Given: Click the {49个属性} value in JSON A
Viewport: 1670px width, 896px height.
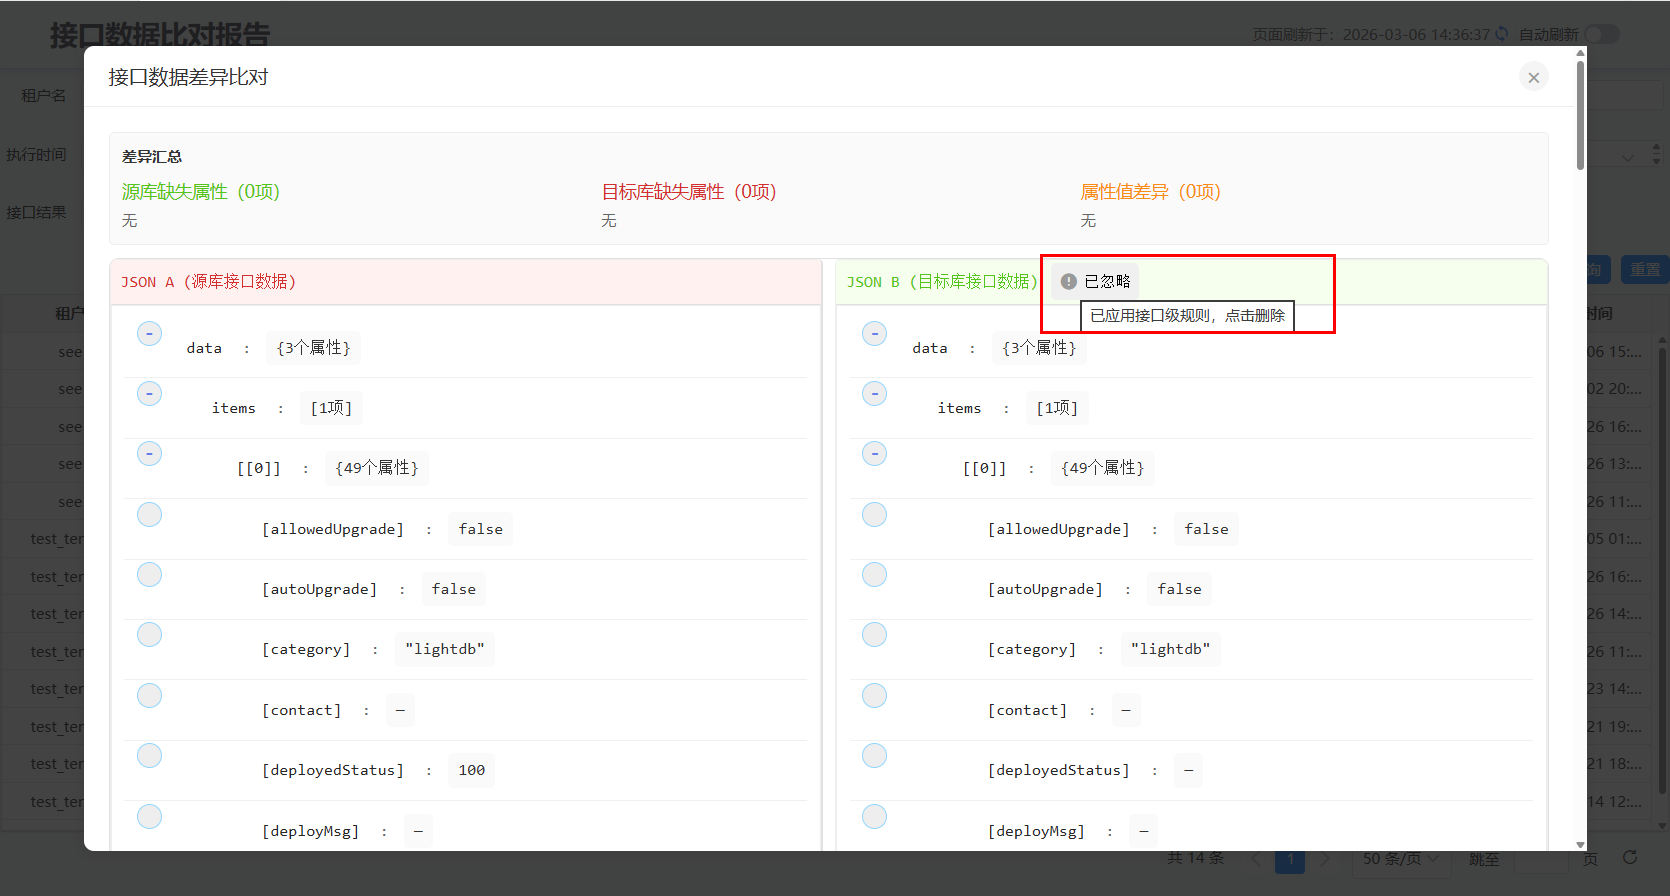Looking at the screenshot, I should pos(376,468).
